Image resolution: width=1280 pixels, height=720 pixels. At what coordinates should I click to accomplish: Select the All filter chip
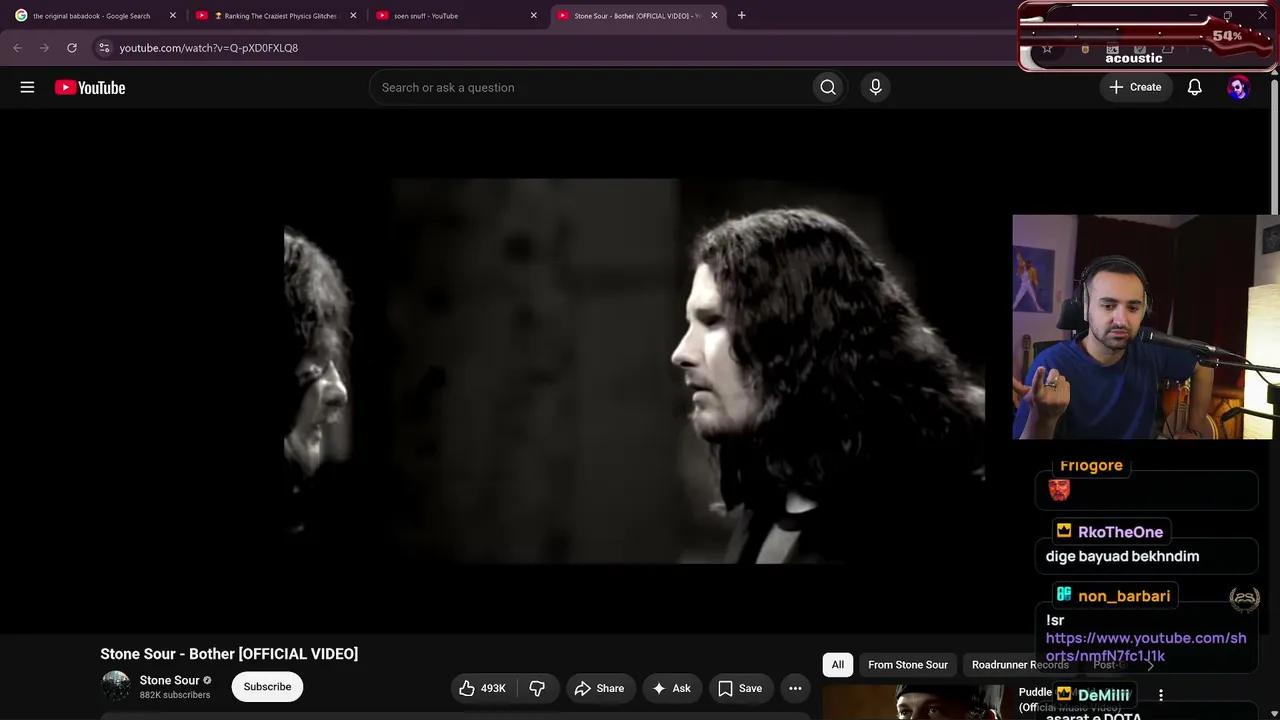pos(838,665)
